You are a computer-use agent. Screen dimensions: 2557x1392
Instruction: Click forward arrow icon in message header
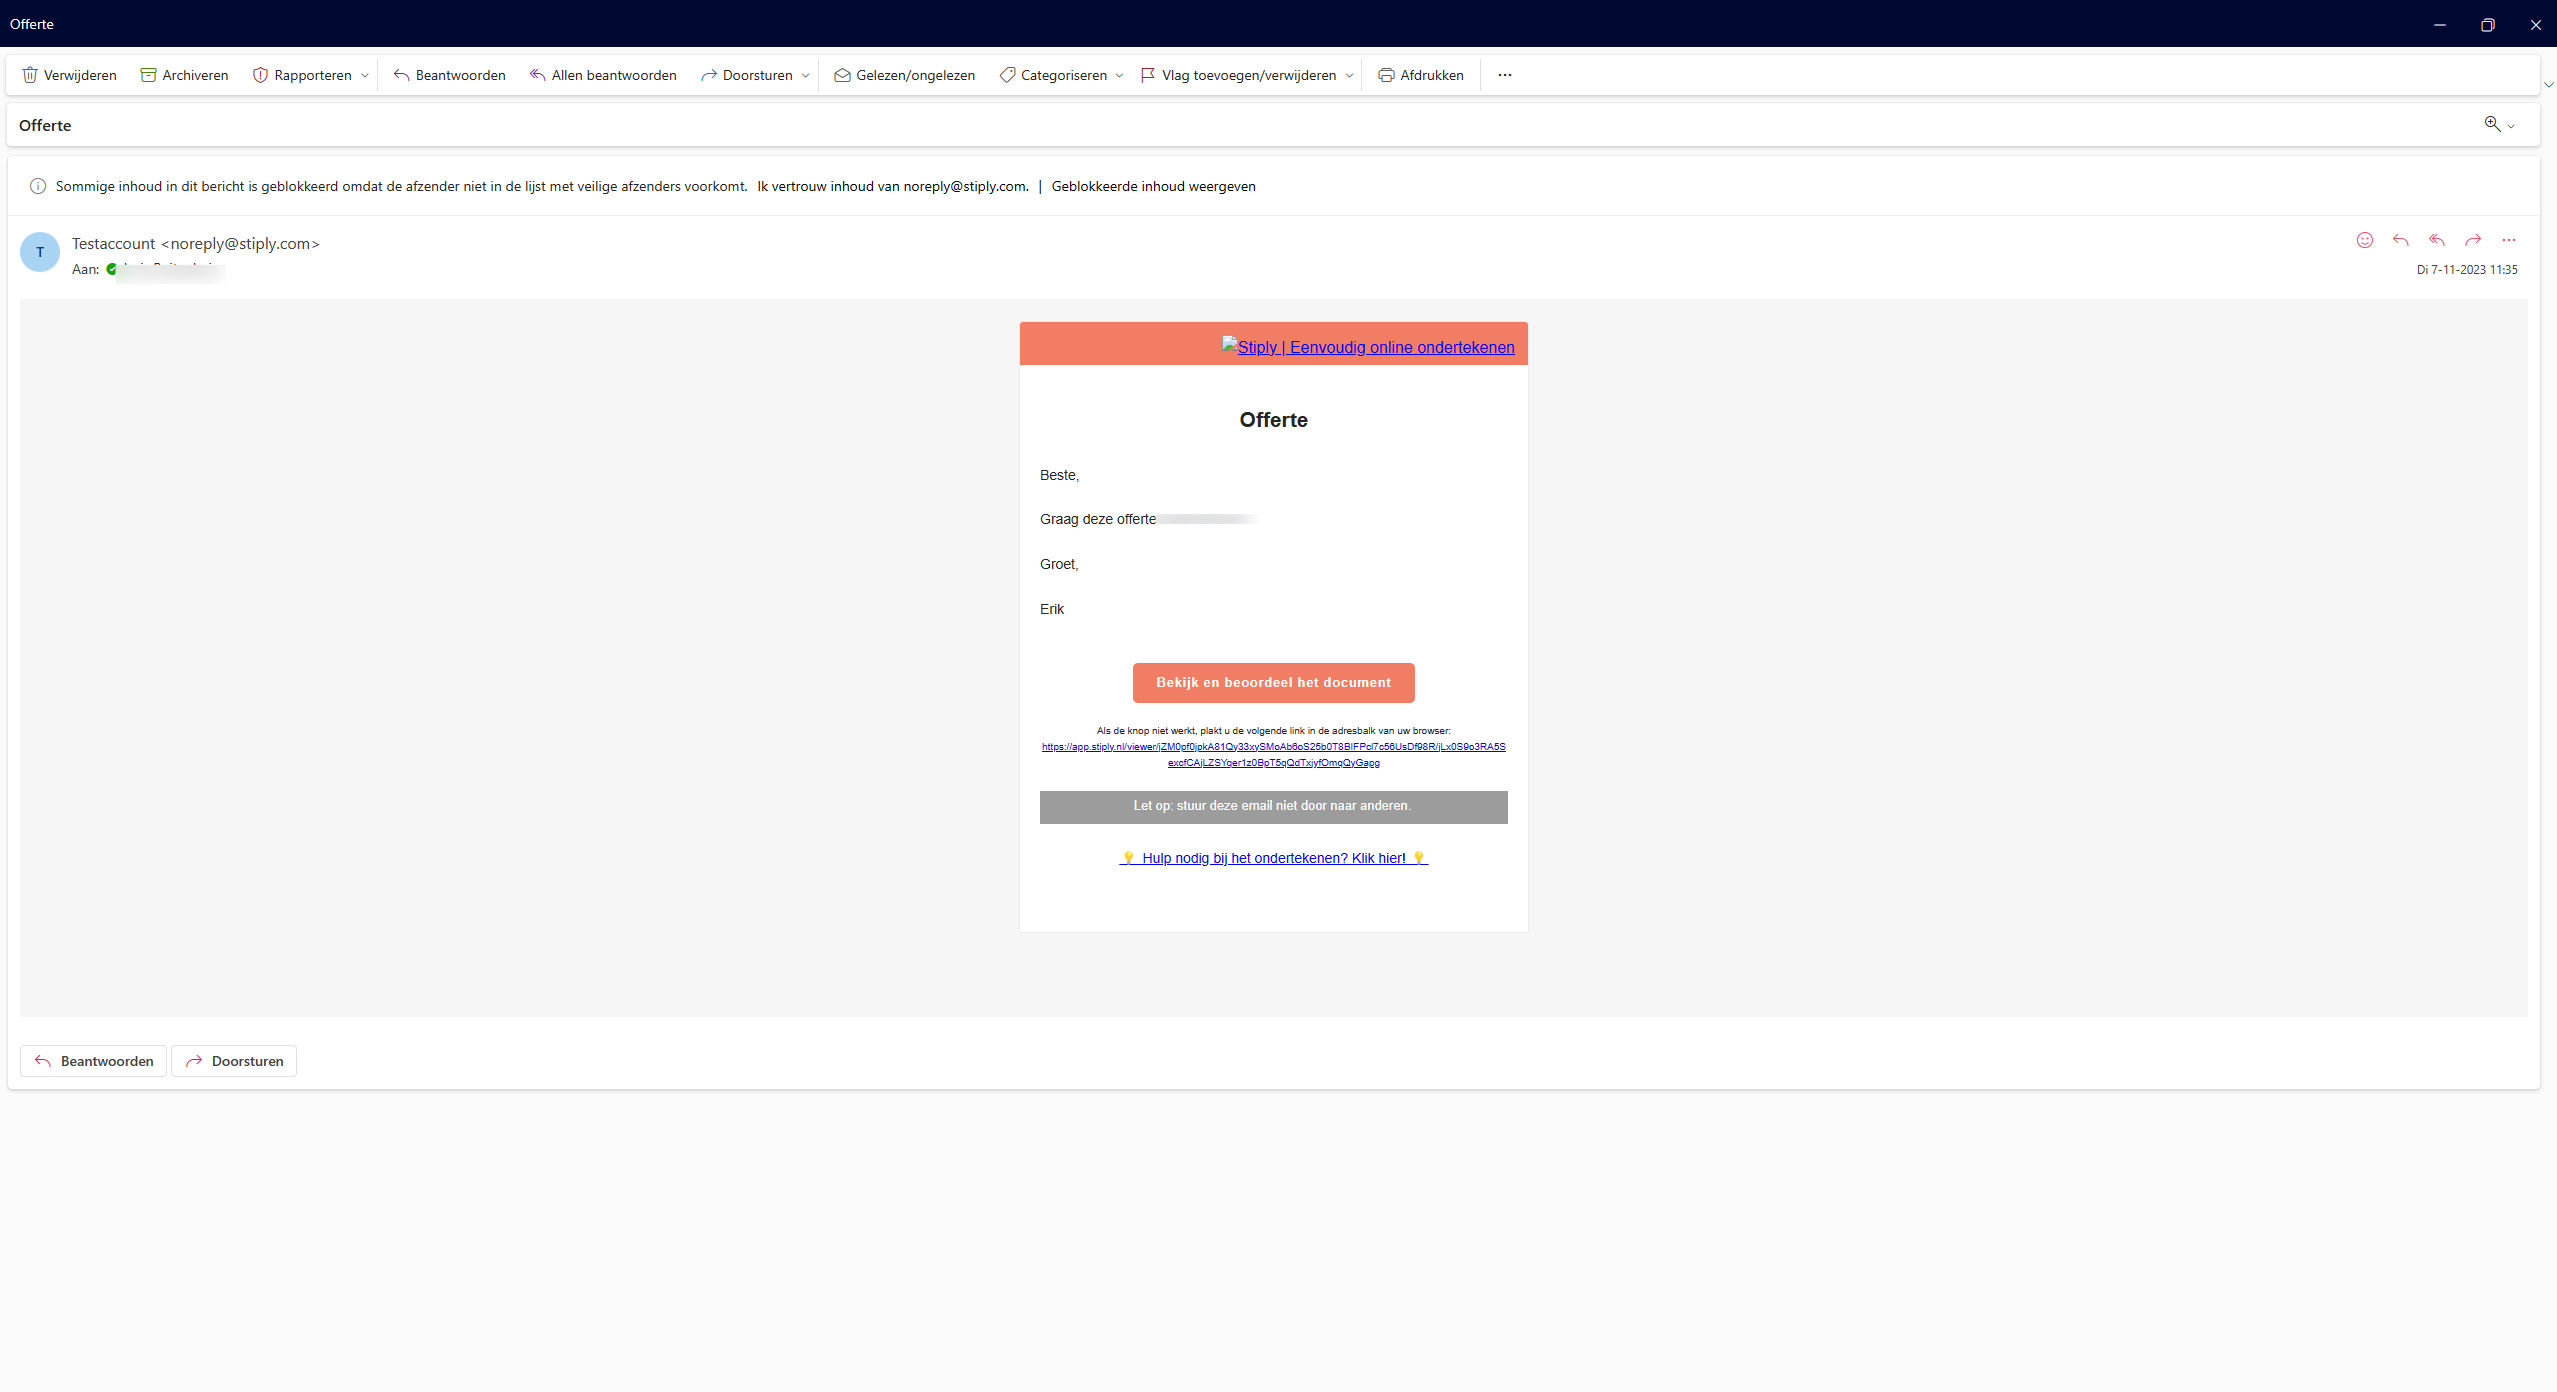(x=2473, y=240)
